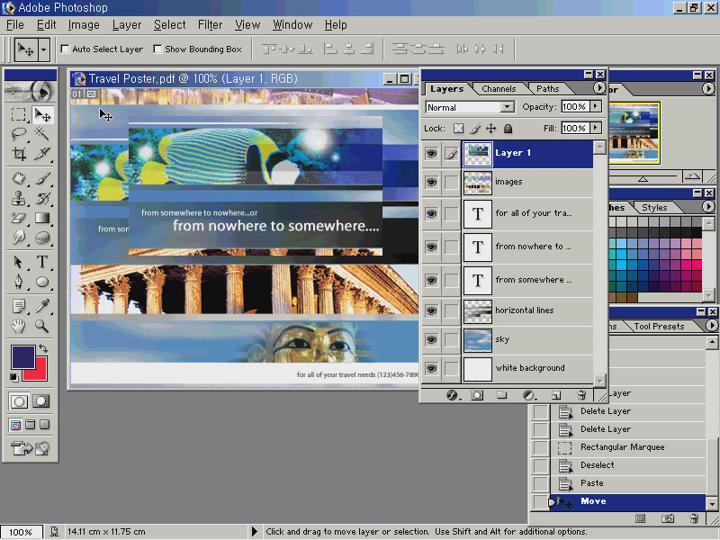Hide the white background layer

[x=431, y=368]
